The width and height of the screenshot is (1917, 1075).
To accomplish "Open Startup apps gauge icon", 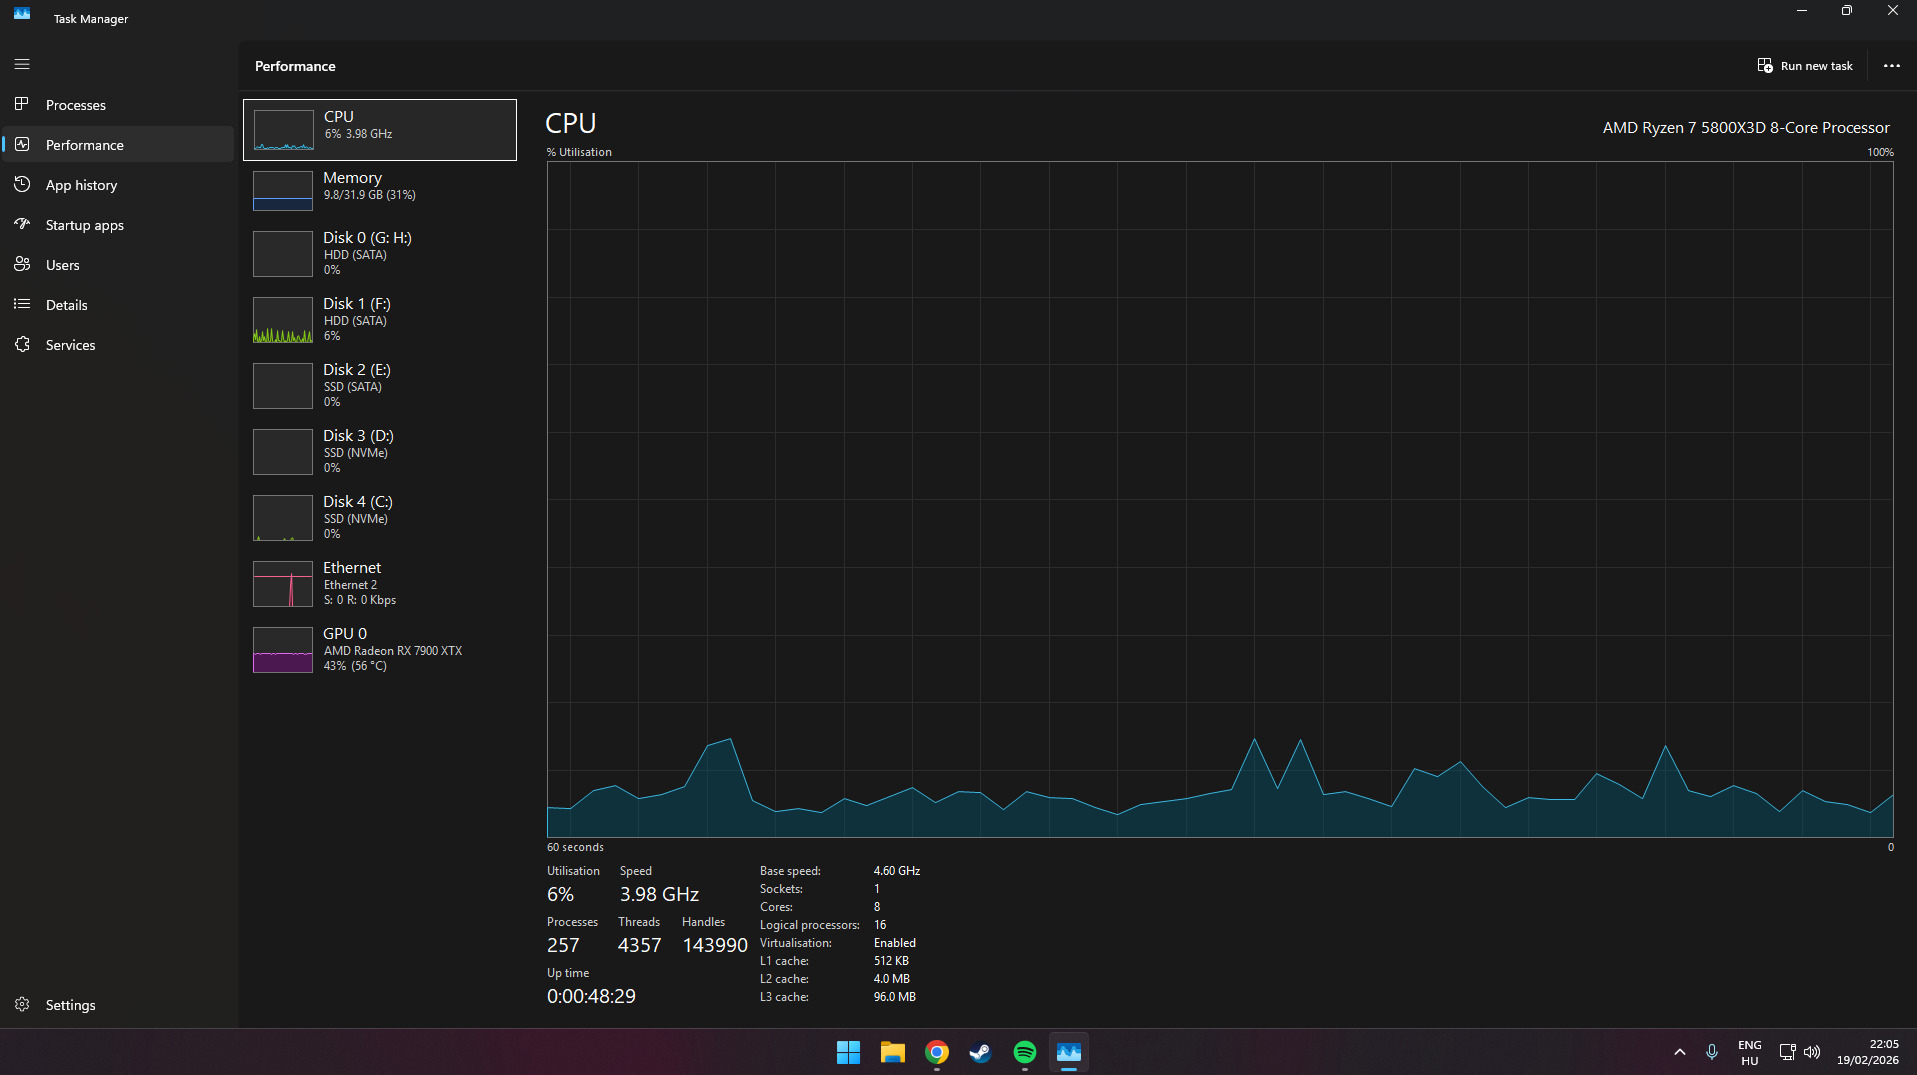I will tap(22, 224).
